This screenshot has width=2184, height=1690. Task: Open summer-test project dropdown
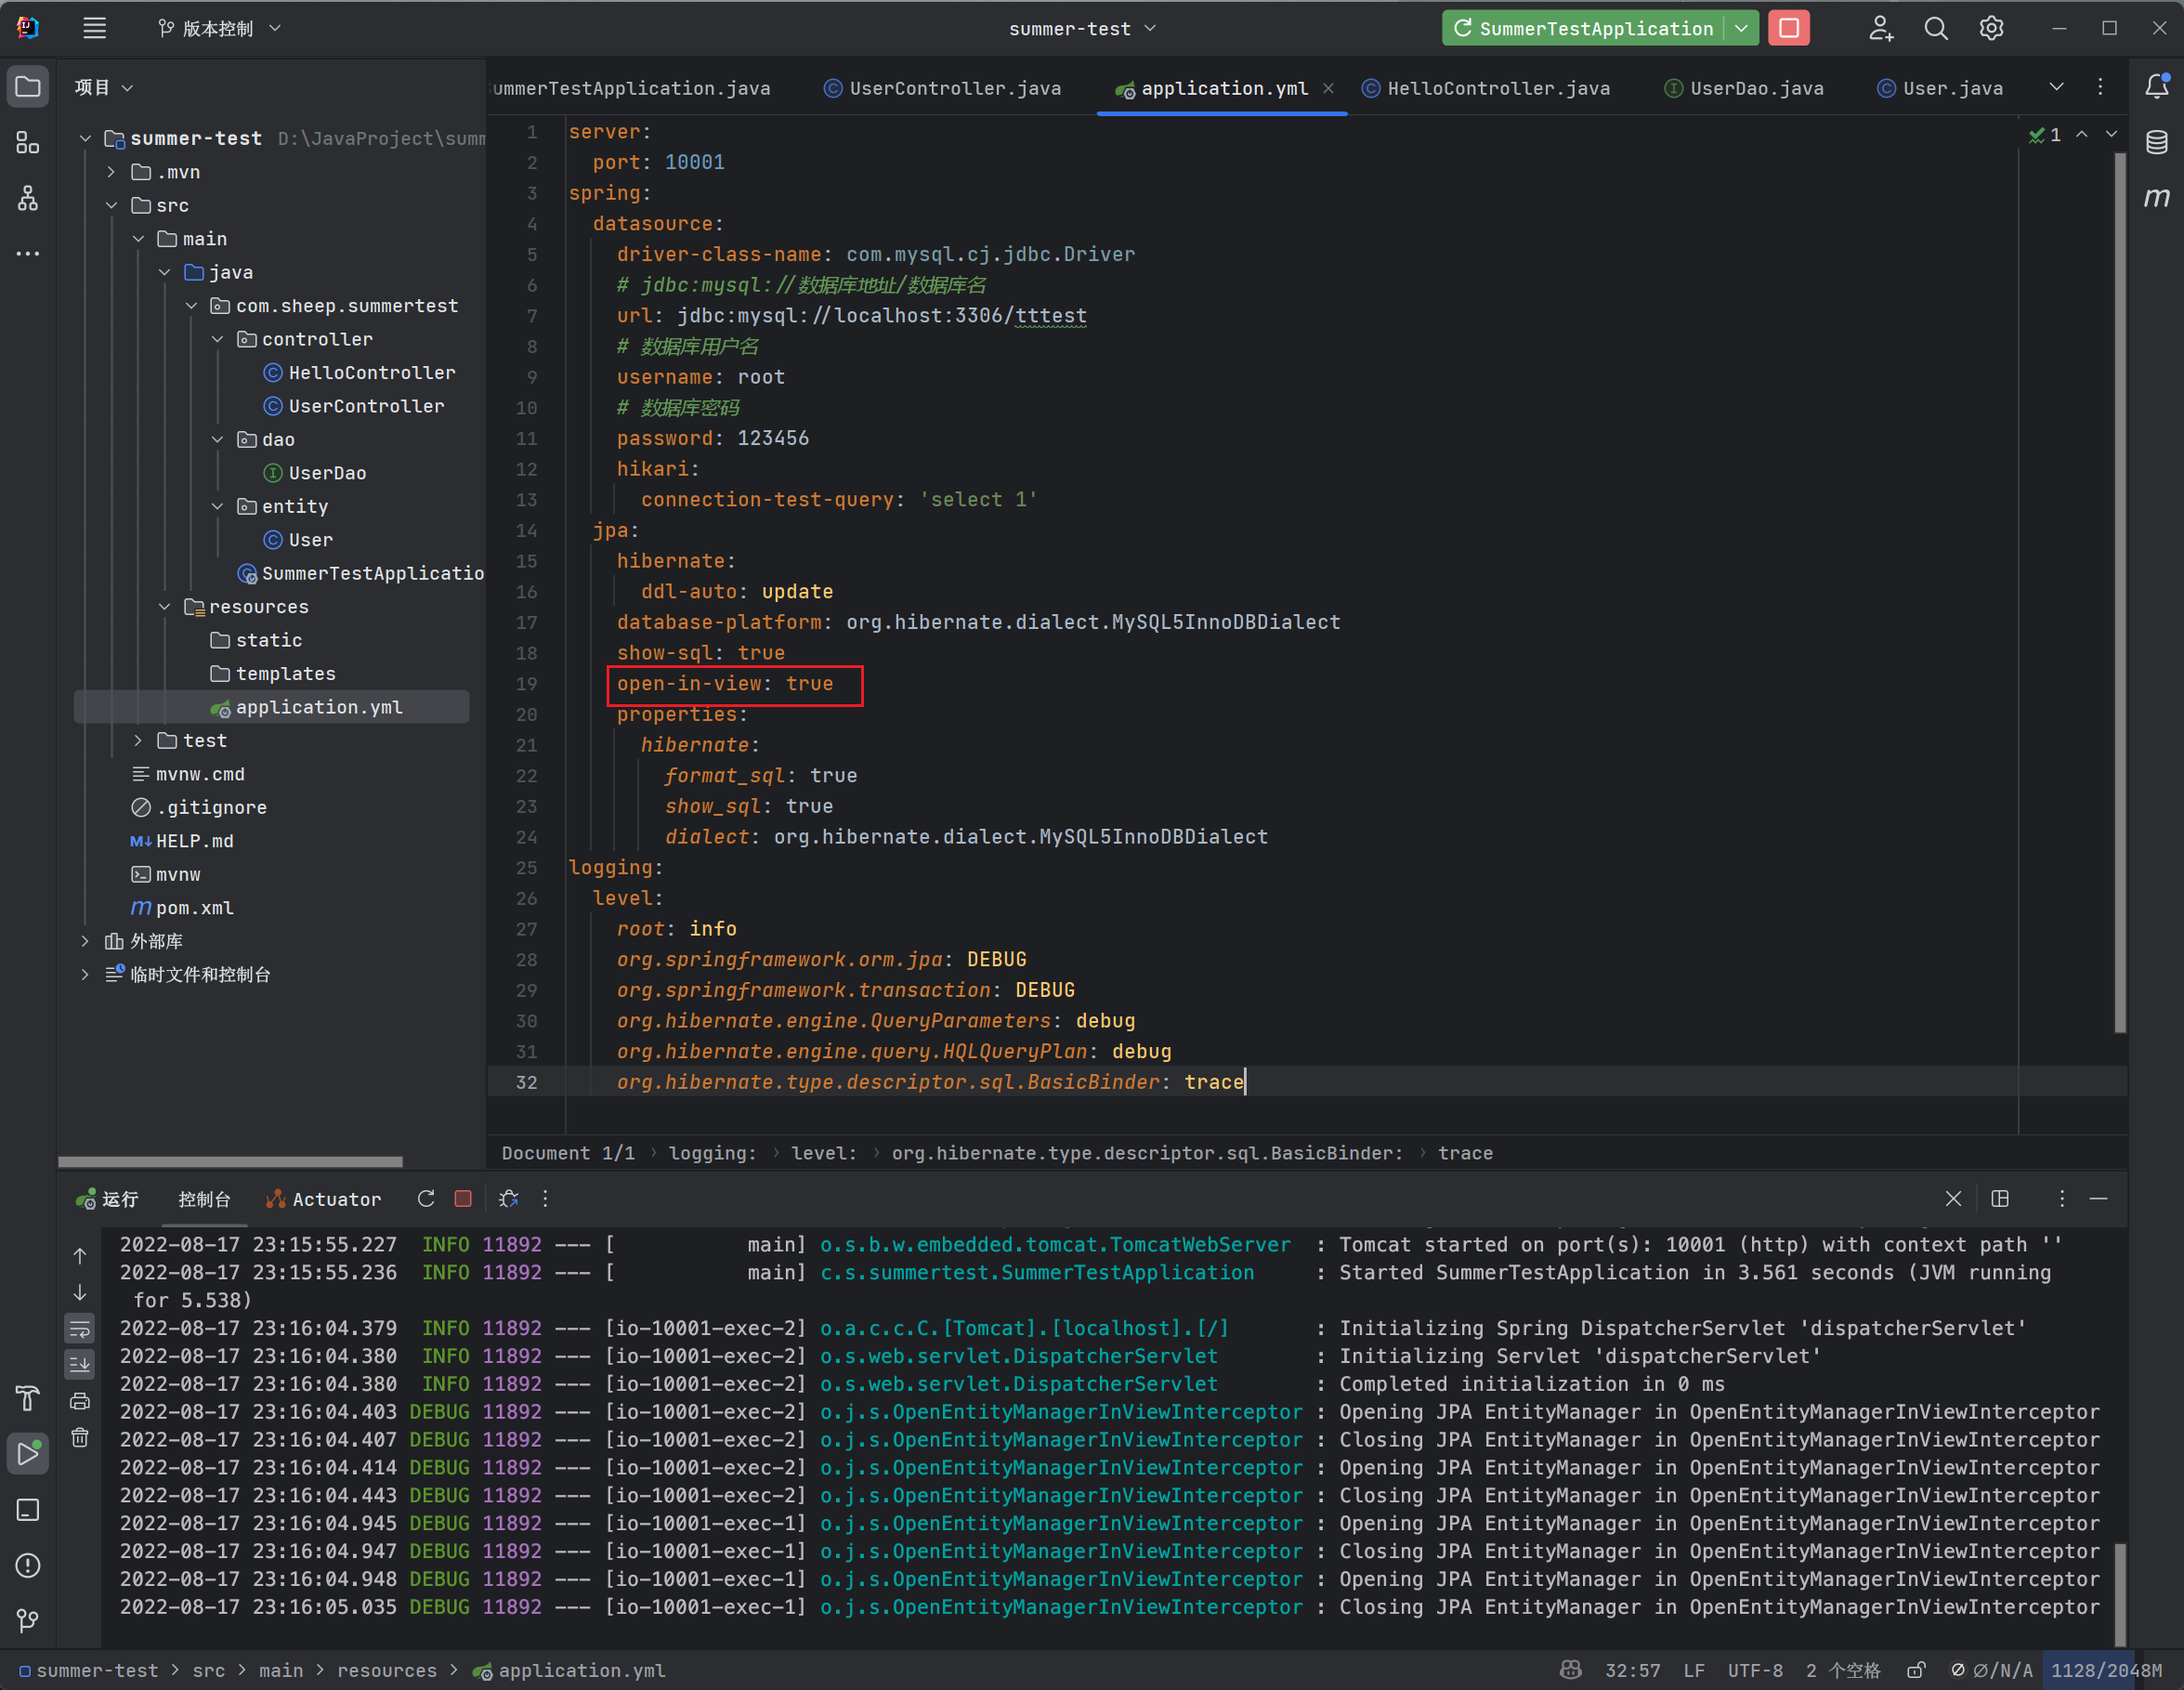coord(1082,28)
